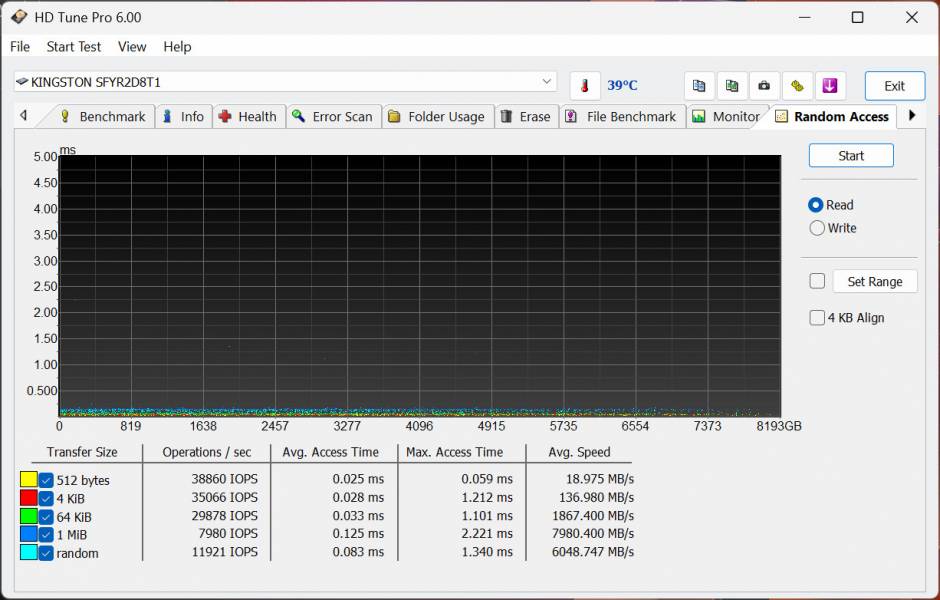Click the purple down-arrow minimize-to-tray icon

pos(830,86)
